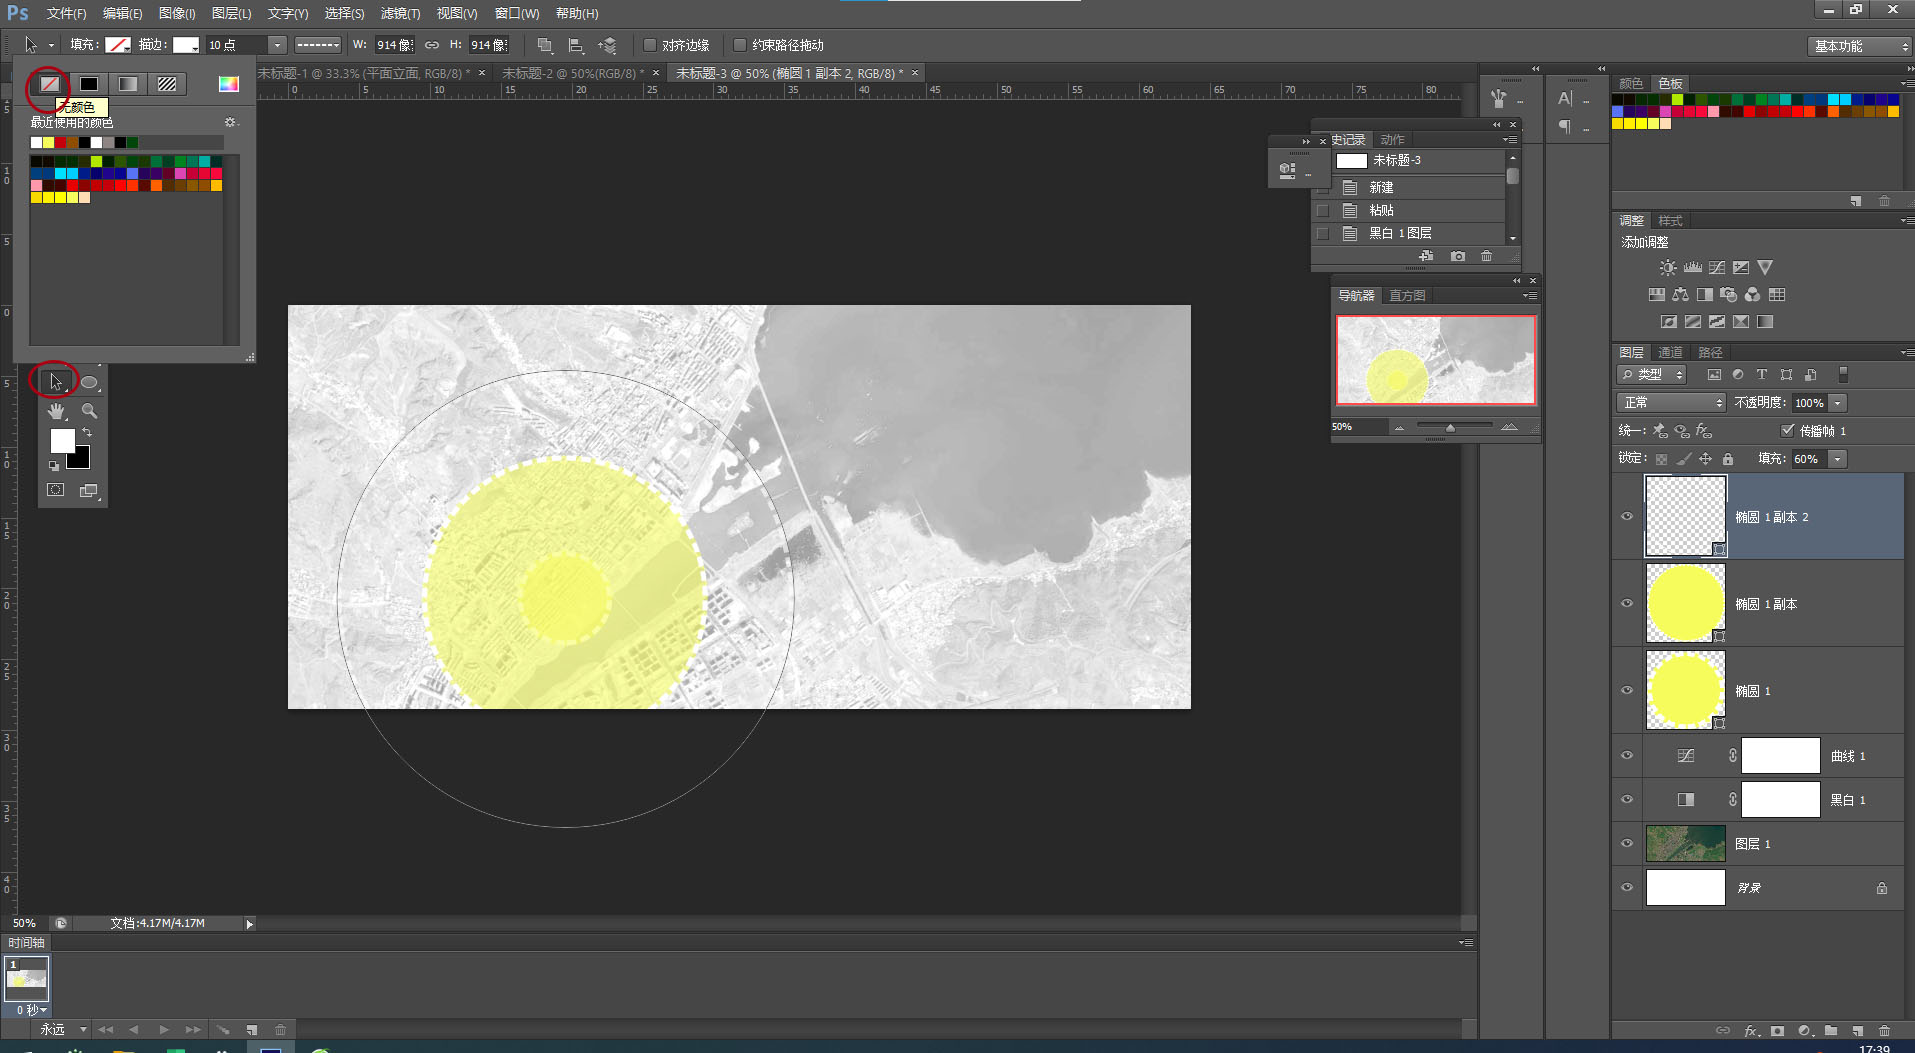
Task: Switch to the 通道 channels tab
Action: pos(1670,352)
